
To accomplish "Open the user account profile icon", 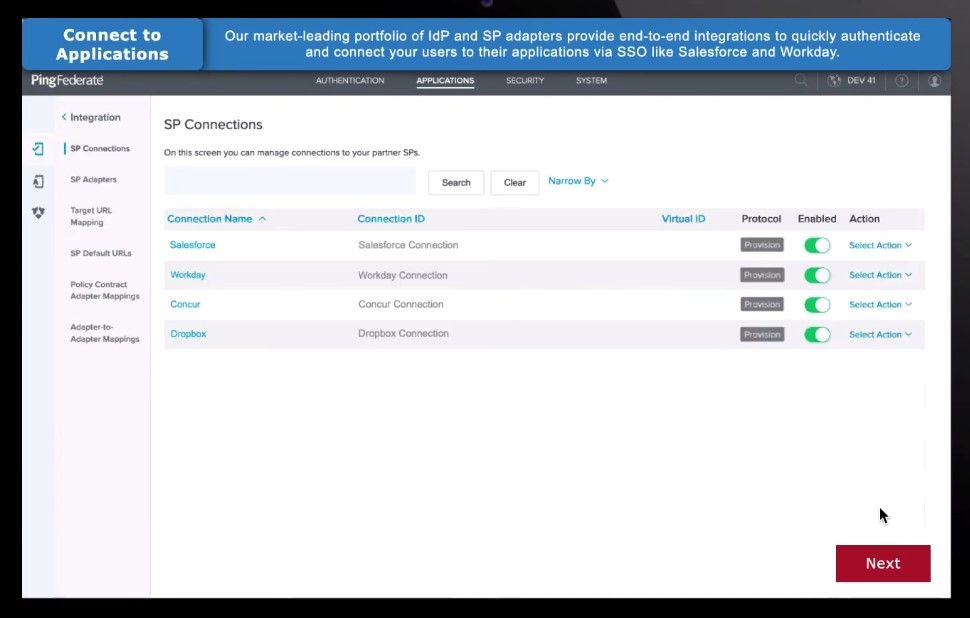I will pos(935,80).
